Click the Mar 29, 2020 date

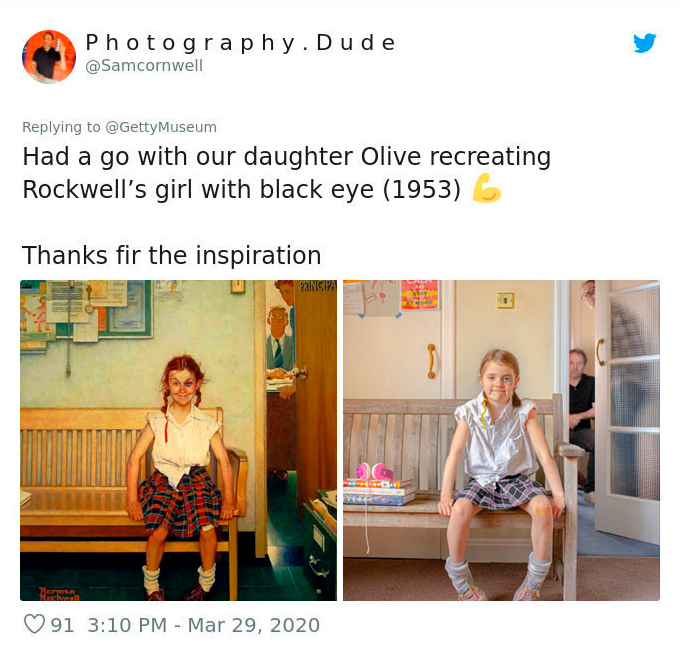(253, 625)
